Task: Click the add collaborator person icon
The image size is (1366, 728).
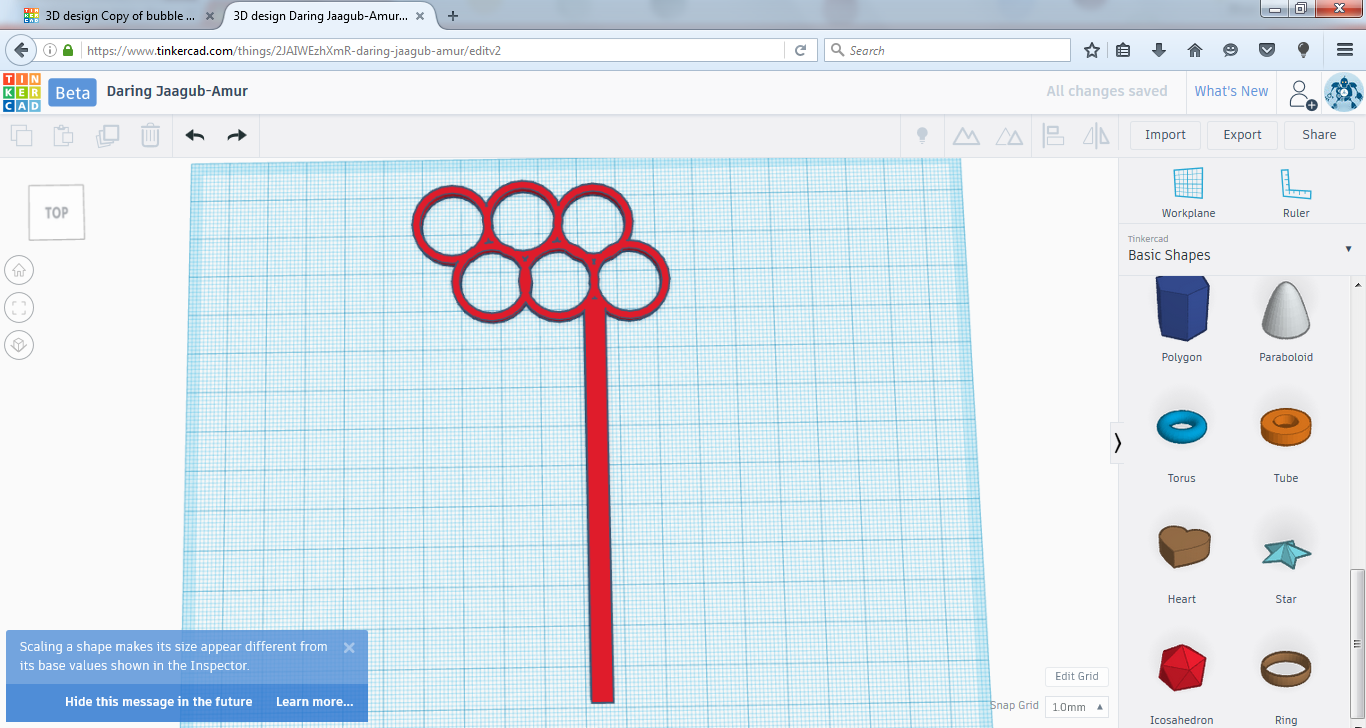Action: tap(1301, 93)
